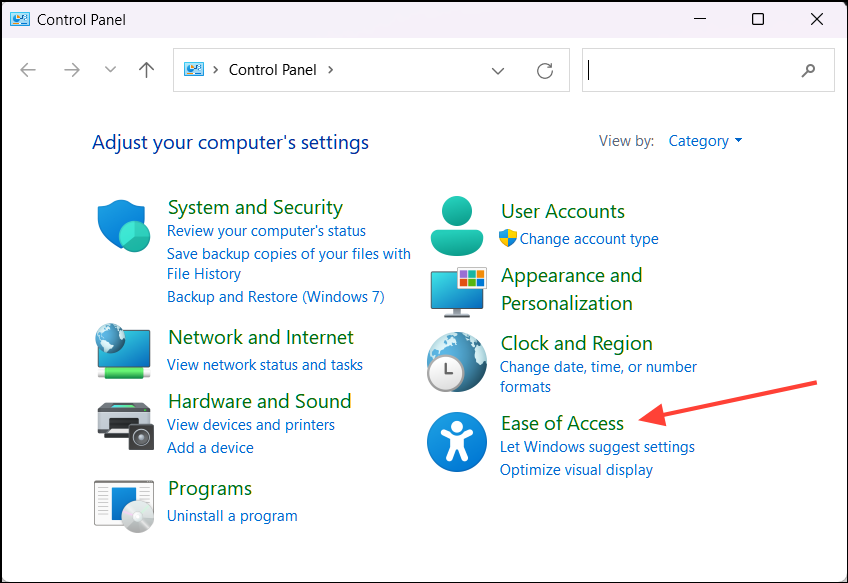
Task: Click the Add a device link
Action: (x=210, y=448)
